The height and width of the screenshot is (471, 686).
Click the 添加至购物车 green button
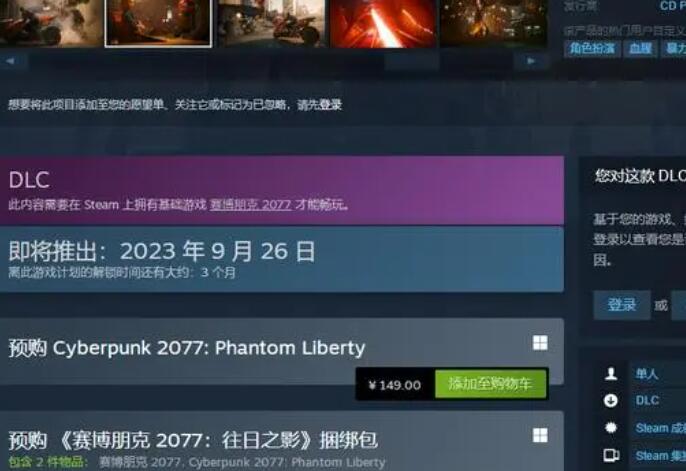490,384
